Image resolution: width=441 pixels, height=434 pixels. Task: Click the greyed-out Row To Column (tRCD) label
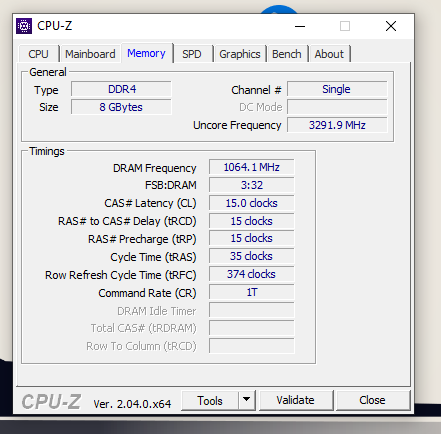(141, 347)
